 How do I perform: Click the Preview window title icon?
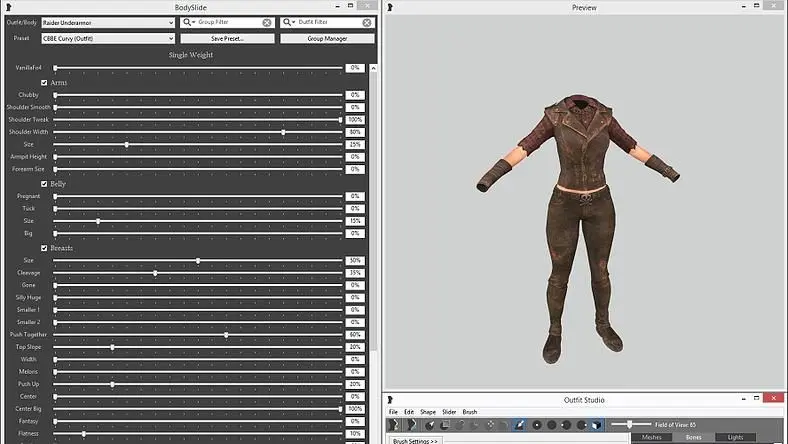[x=390, y=7]
